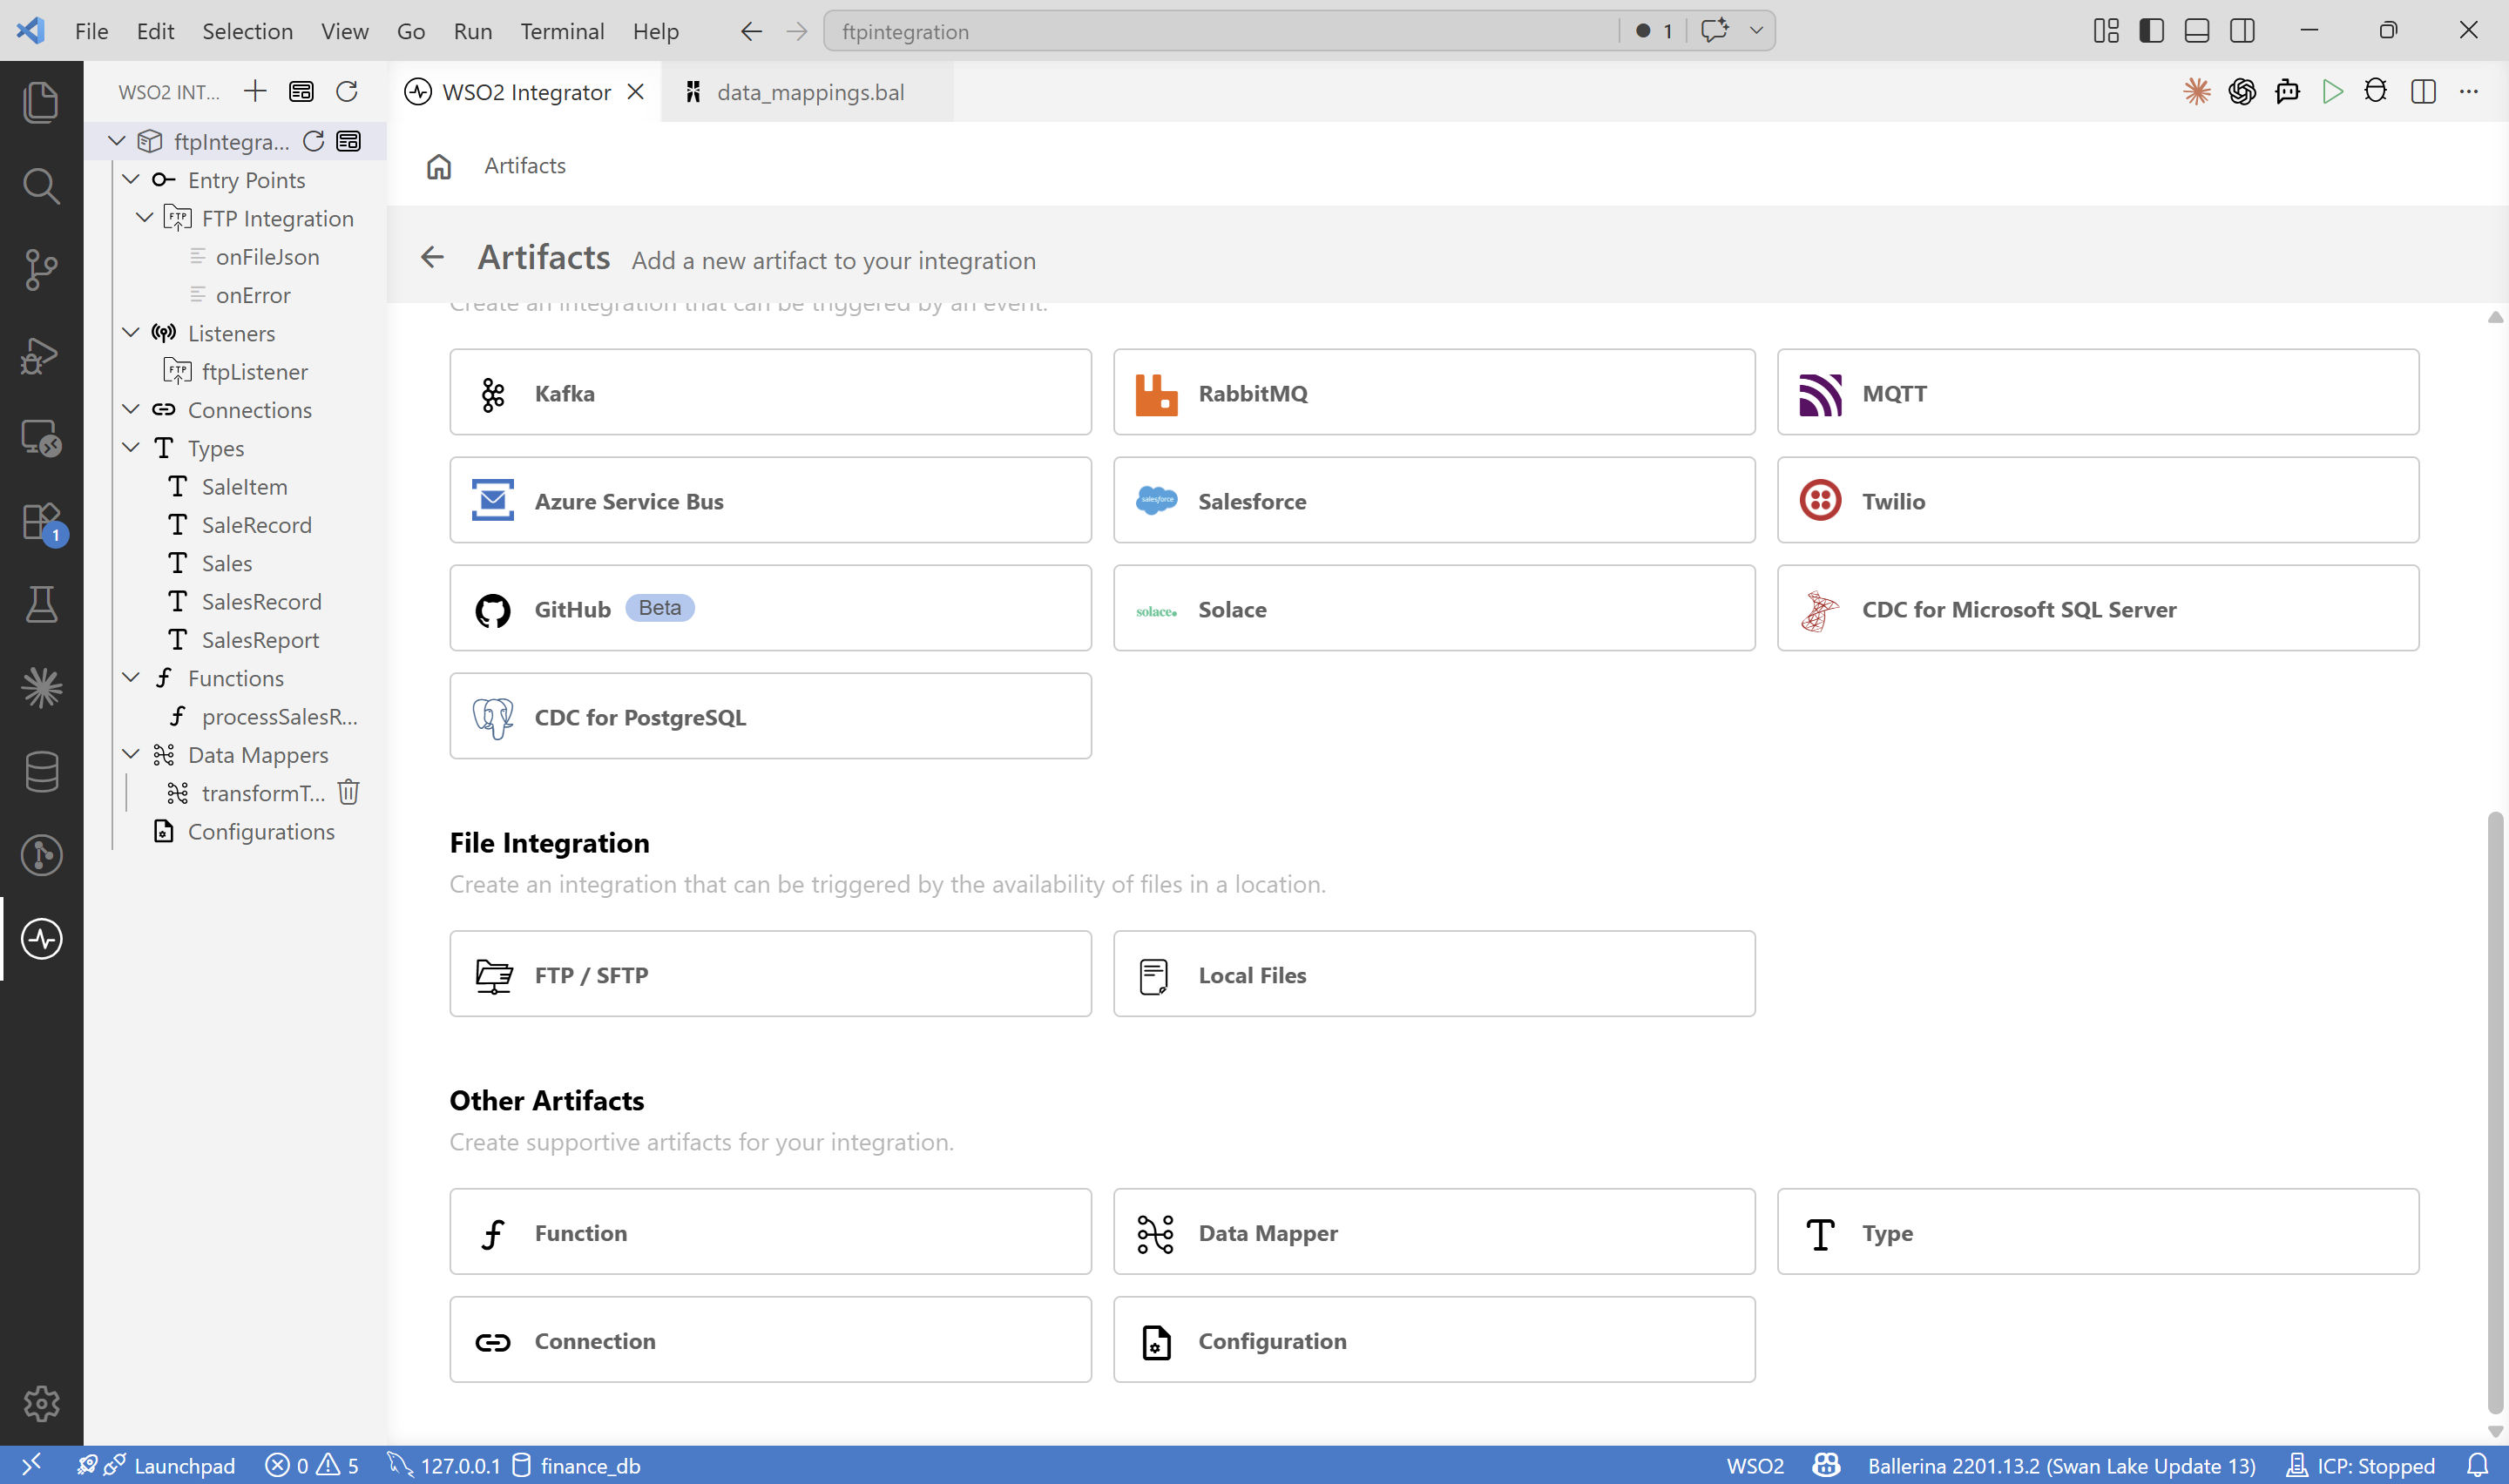
Task: Choose the Salesforce event integration card
Action: point(1433,500)
